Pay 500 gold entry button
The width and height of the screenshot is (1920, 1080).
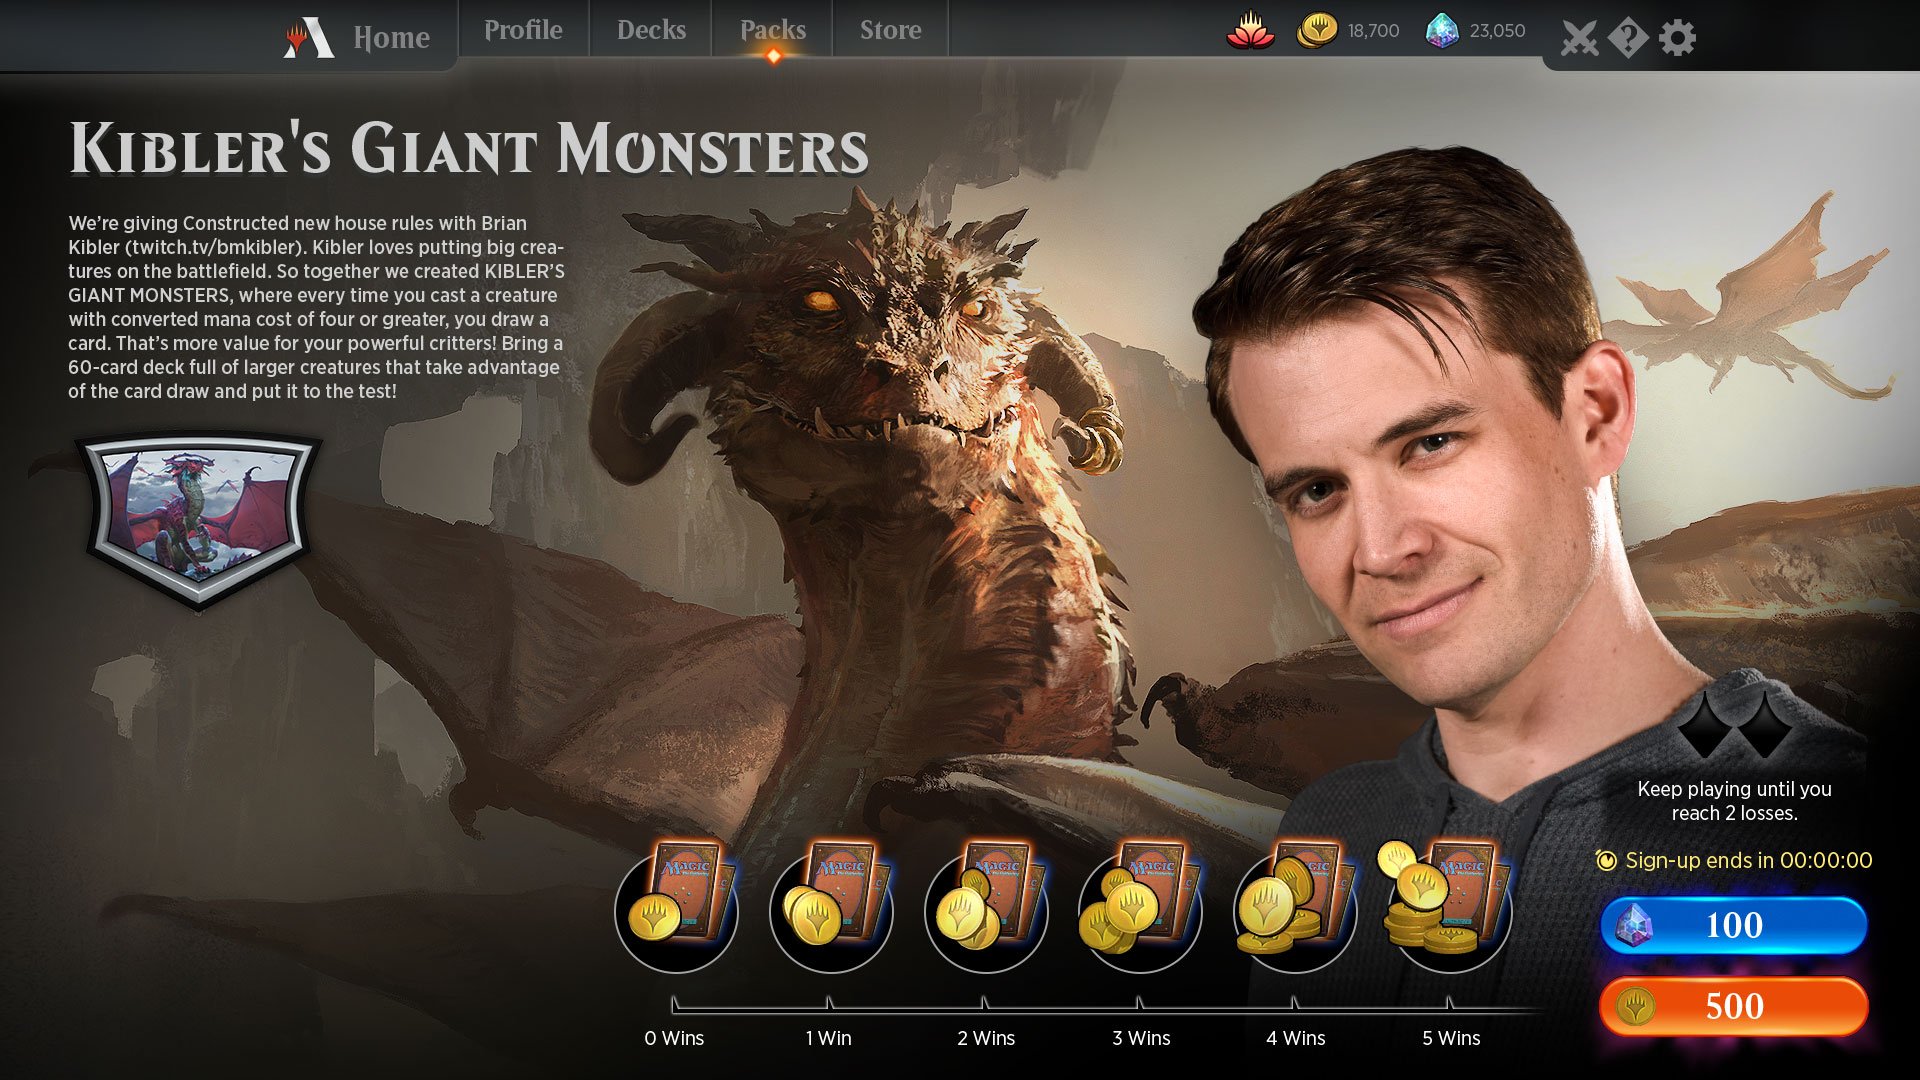pos(1733,1006)
